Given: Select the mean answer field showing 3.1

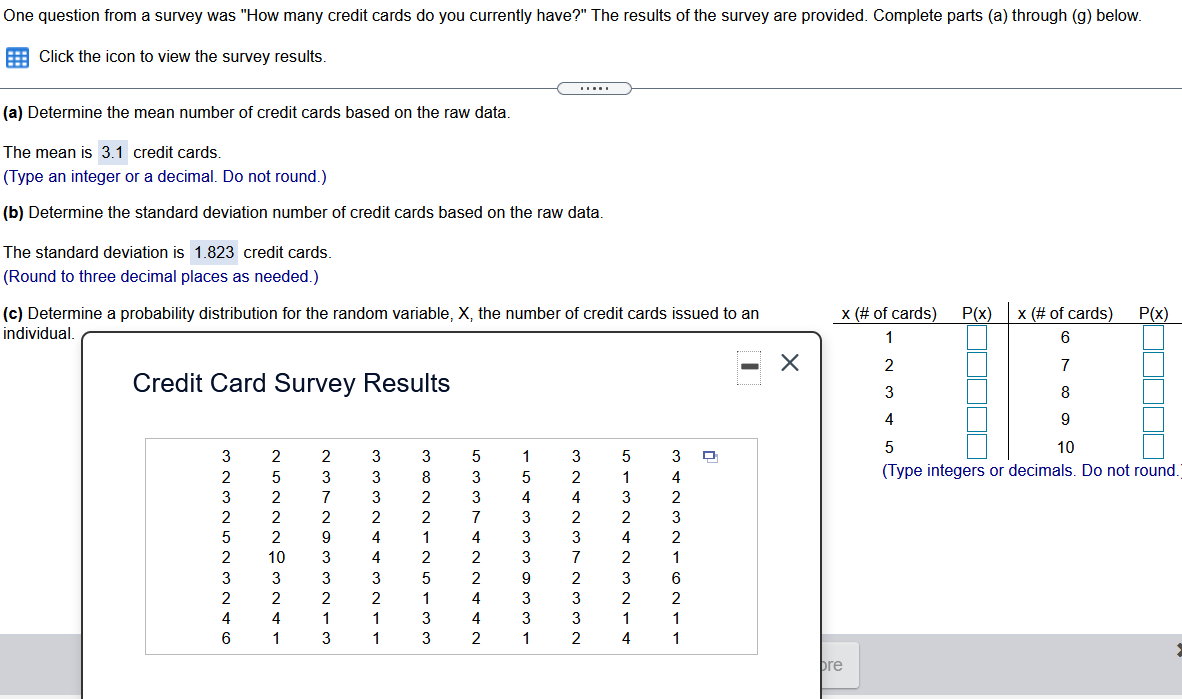Looking at the screenshot, I should [113, 152].
